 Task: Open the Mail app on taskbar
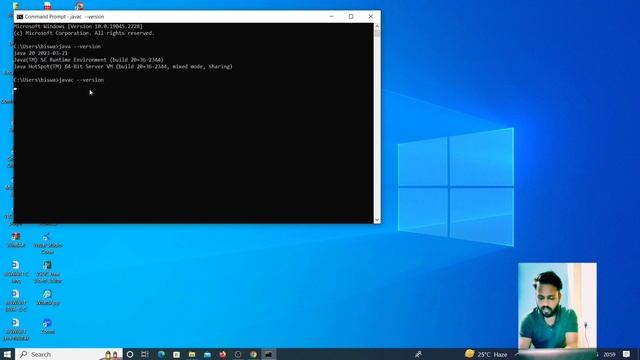207,354
